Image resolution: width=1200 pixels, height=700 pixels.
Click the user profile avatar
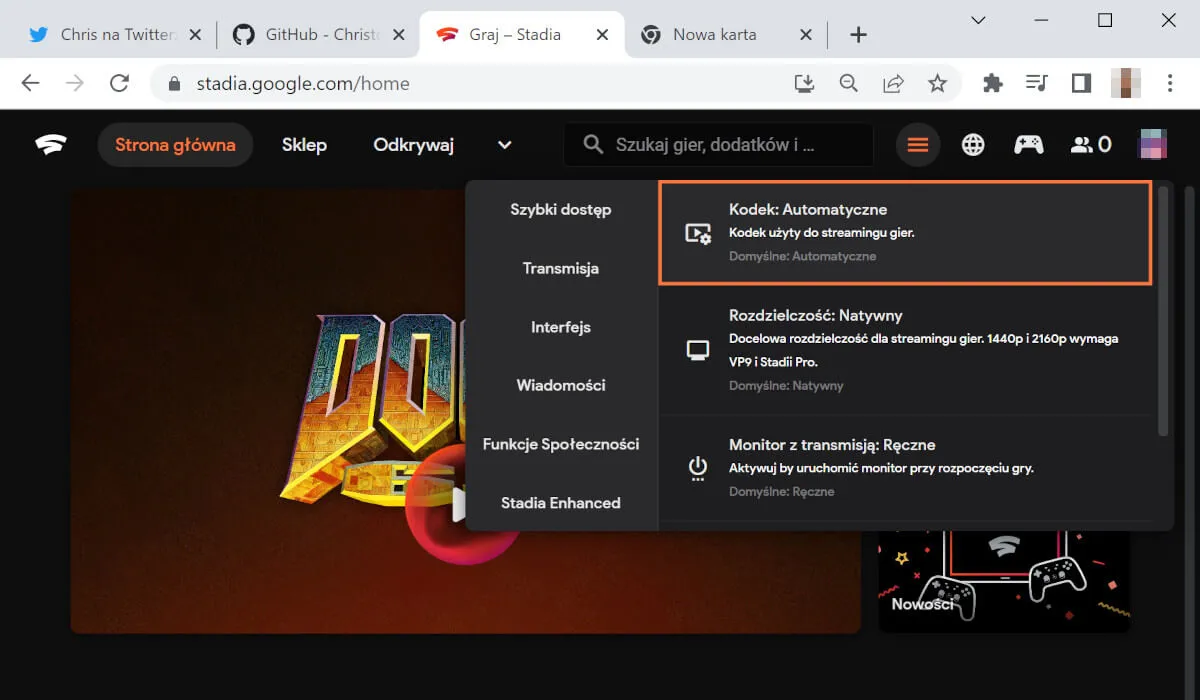tap(1153, 144)
